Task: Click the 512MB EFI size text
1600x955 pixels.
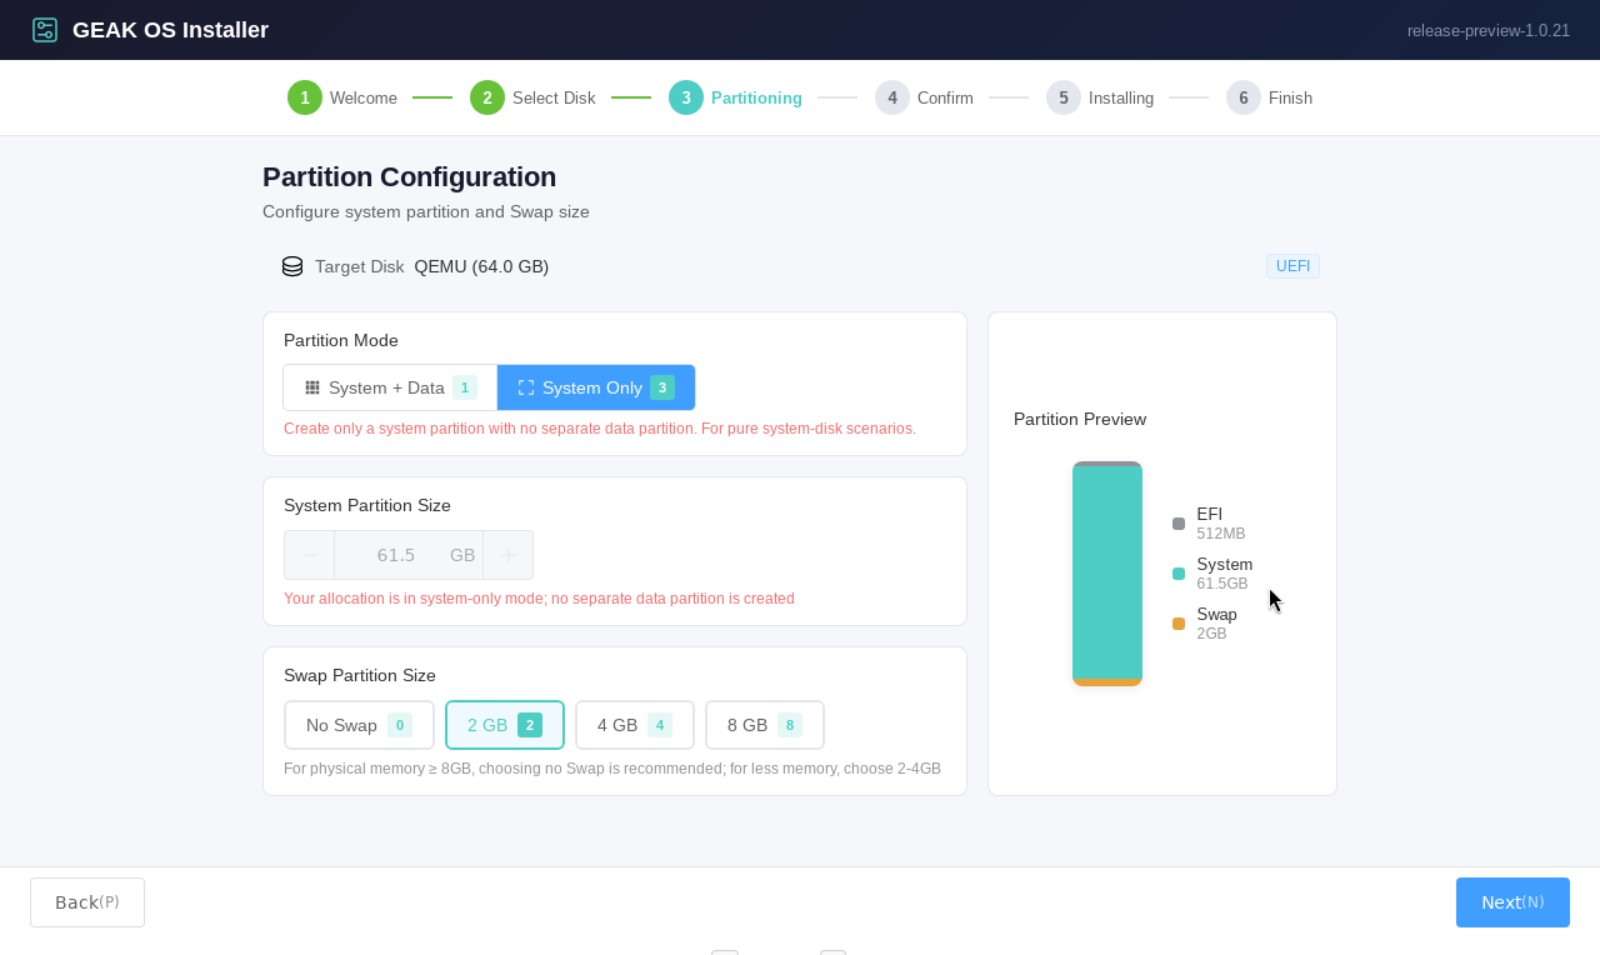Action: click(x=1221, y=533)
